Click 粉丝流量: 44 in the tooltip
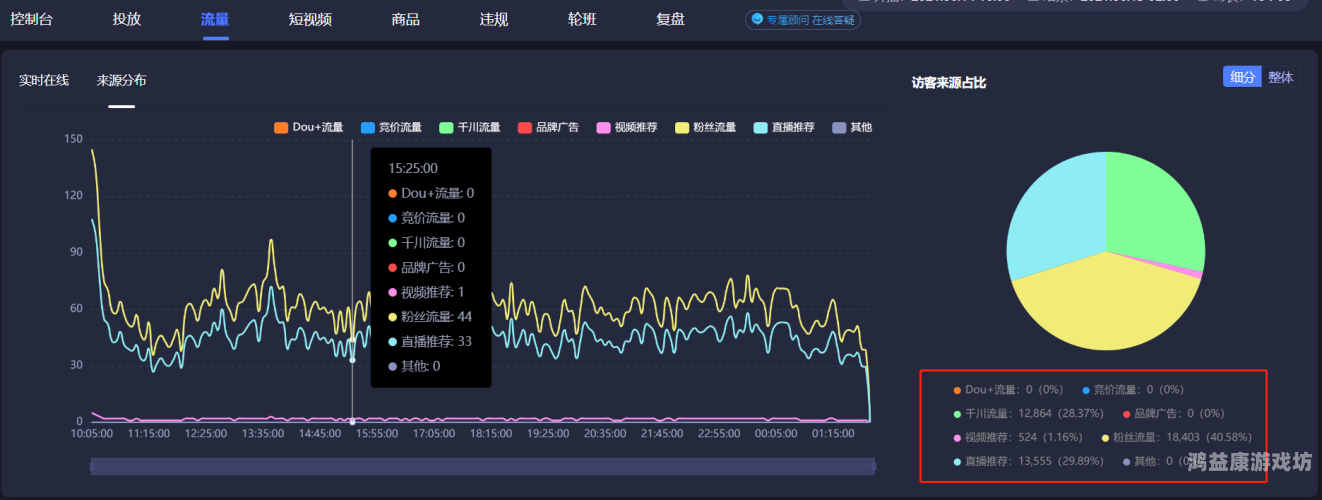 tap(429, 317)
